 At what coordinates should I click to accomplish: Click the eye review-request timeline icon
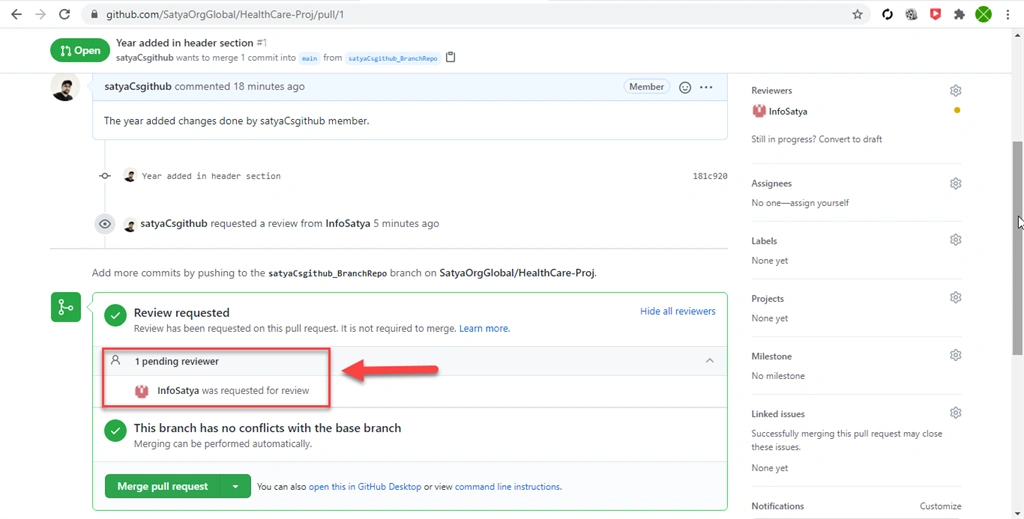coord(104,224)
